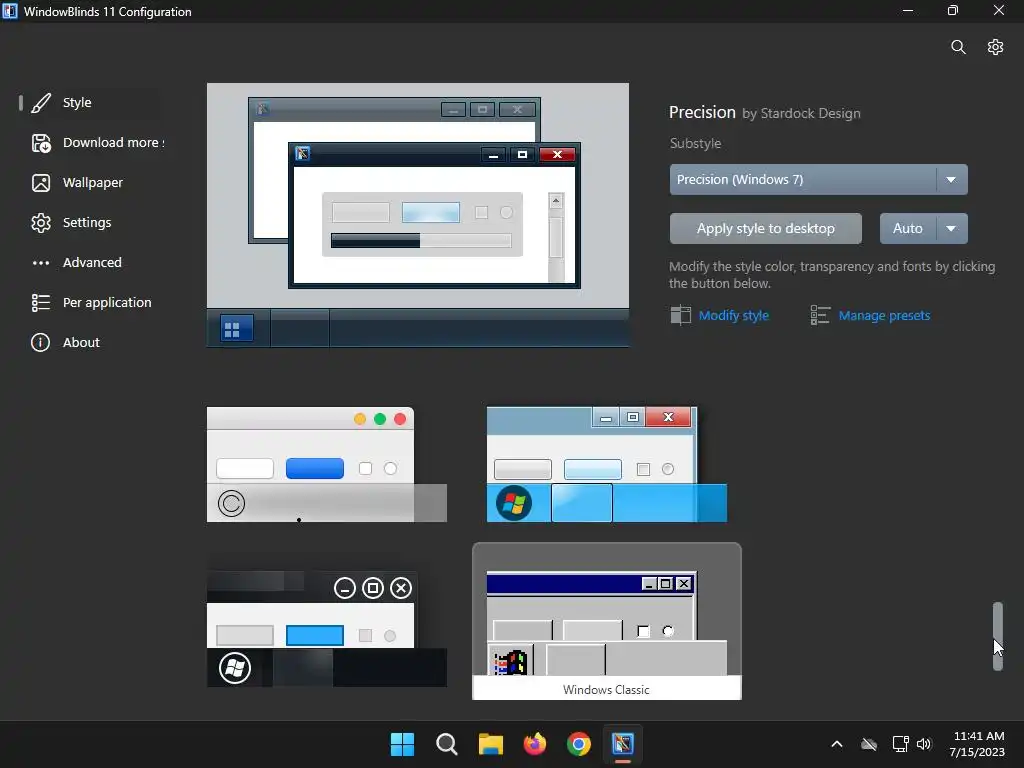Launch Firefox from taskbar
Image resolution: width=1024 pixels, height=768 pixels.
(x=535, y=744)
